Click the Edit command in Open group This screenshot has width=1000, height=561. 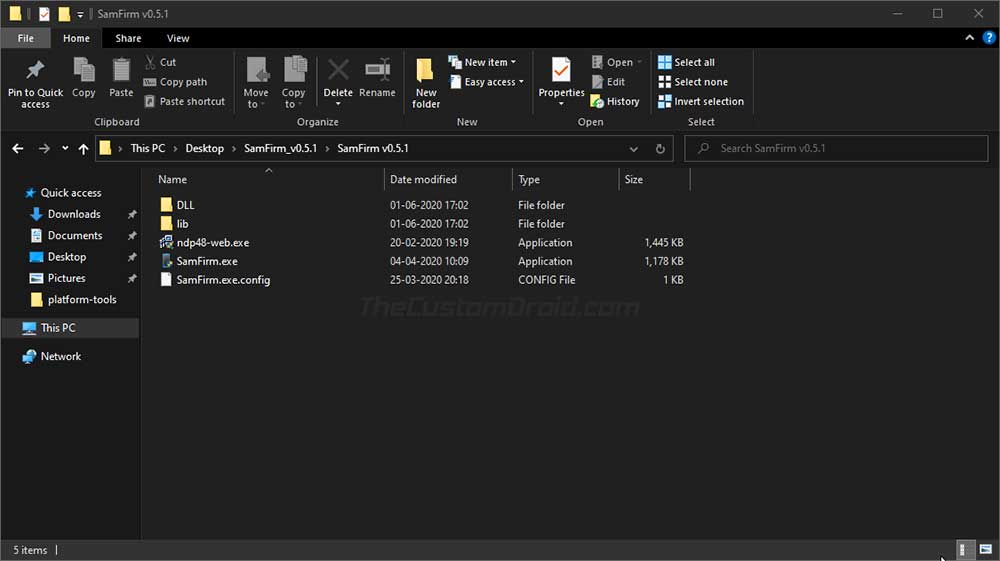(608, 82)
